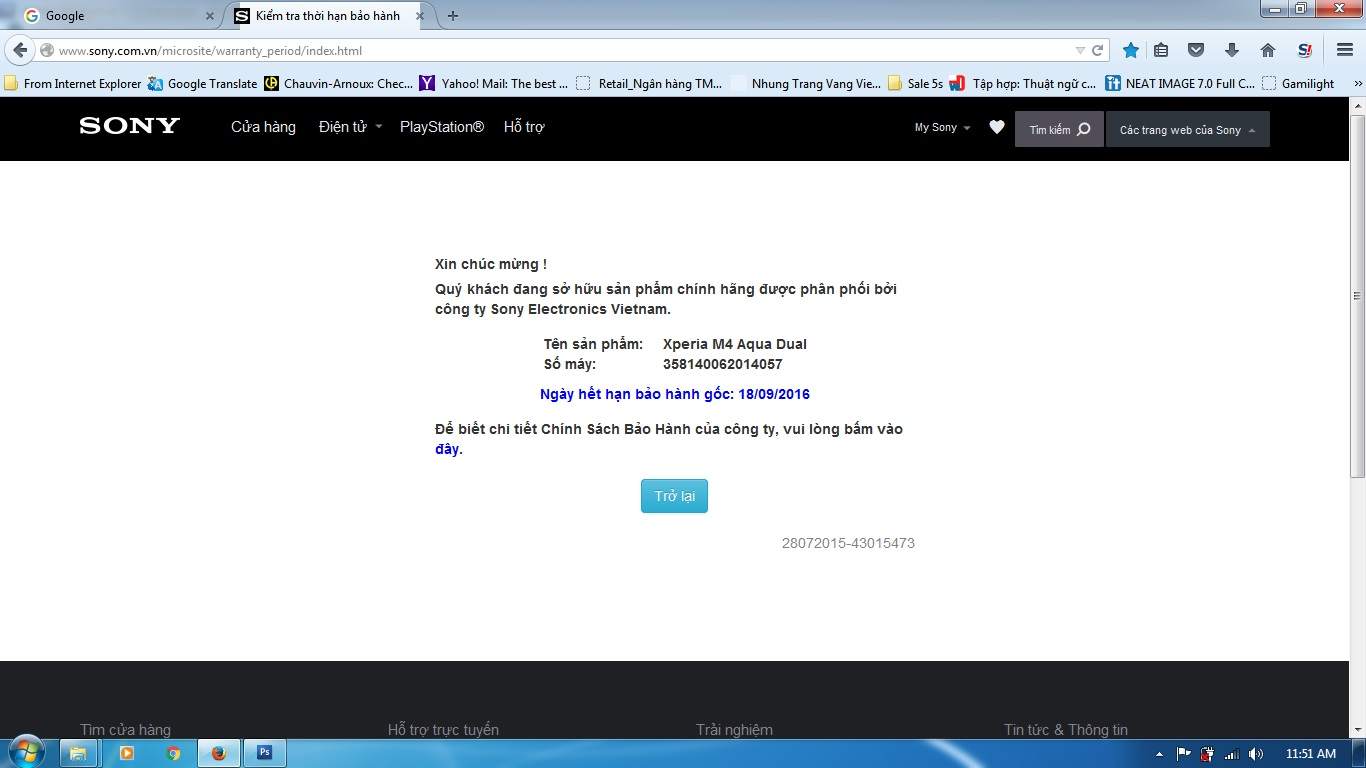Click the browser Back arrow button
The image size is (1366, 768).
20,50
